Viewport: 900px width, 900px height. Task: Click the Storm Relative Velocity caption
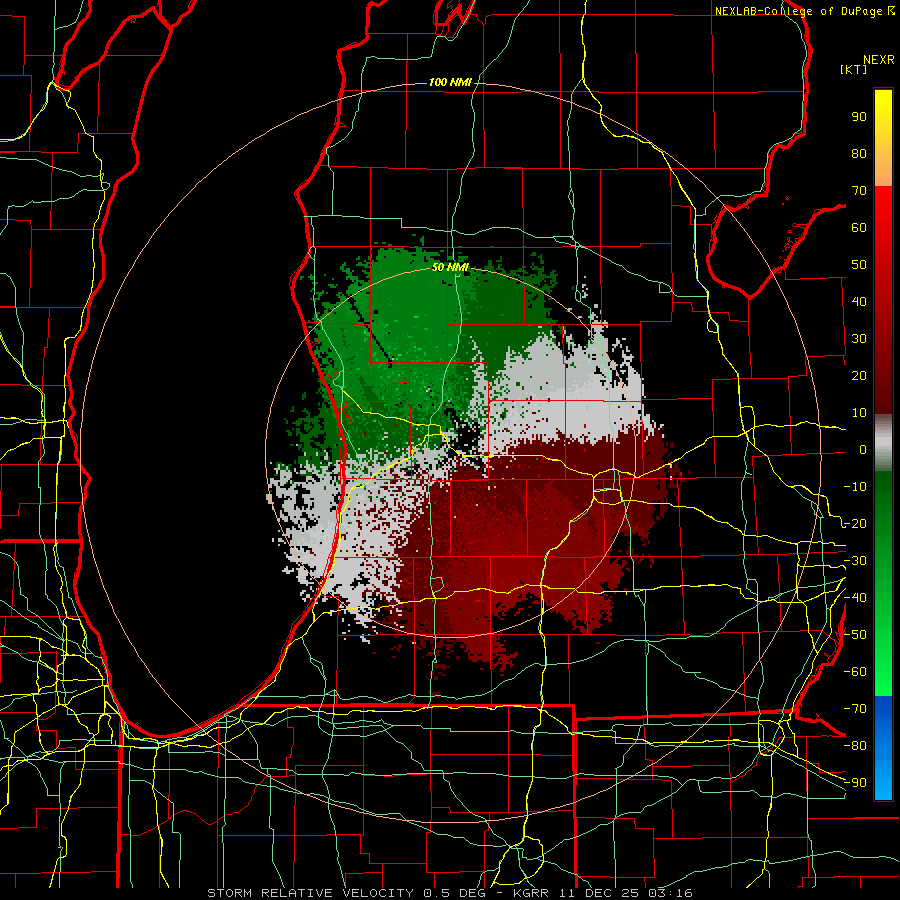[450, 893]
